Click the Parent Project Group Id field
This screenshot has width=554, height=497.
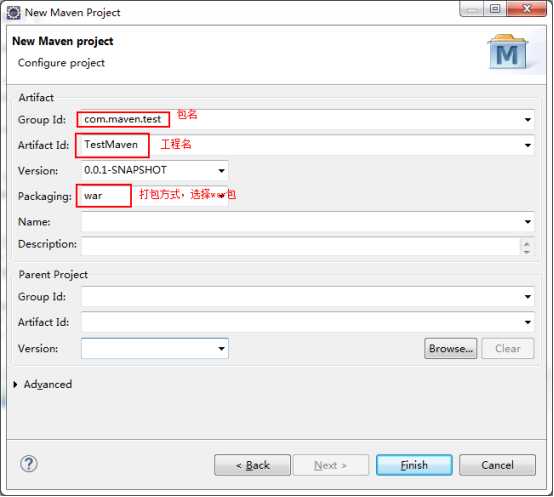[x=307, y=297]
